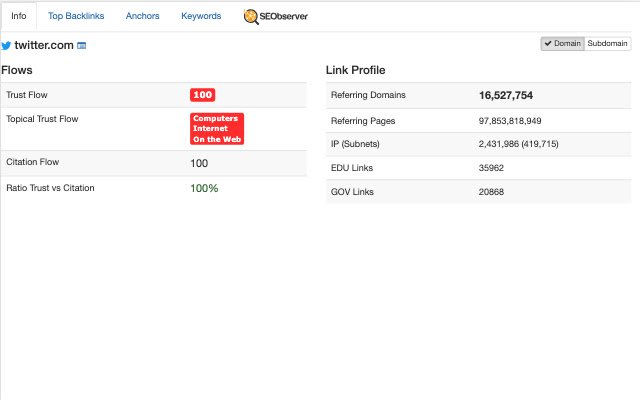Open the SEObserver tab label

[x=284, y=16]
